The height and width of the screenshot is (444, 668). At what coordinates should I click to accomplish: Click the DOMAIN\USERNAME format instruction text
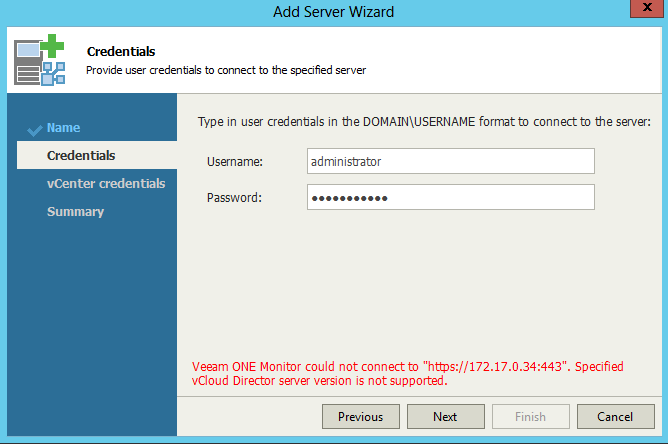click(424, 122)
